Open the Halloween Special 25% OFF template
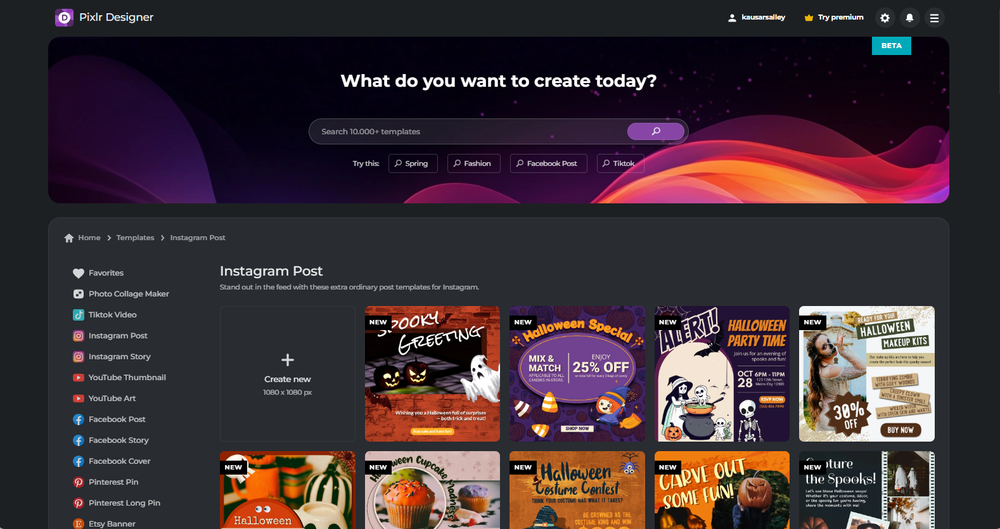1000x529 pixels. [x=577, y=374]
